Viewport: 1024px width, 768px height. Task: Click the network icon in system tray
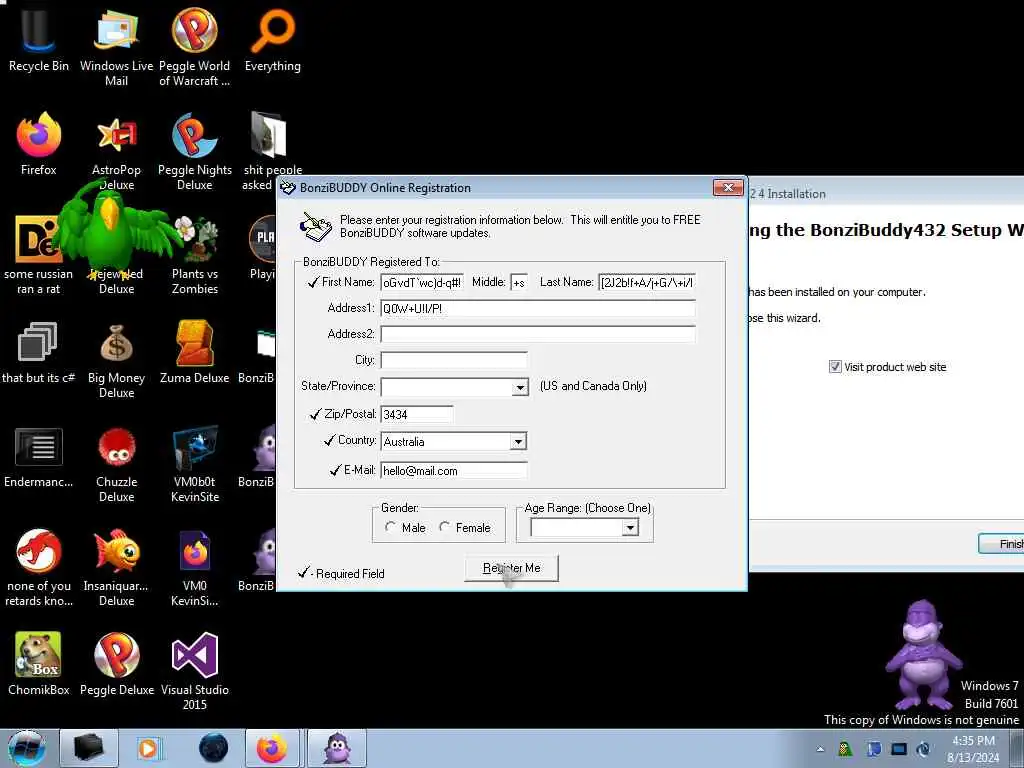[x=899, y=749]
